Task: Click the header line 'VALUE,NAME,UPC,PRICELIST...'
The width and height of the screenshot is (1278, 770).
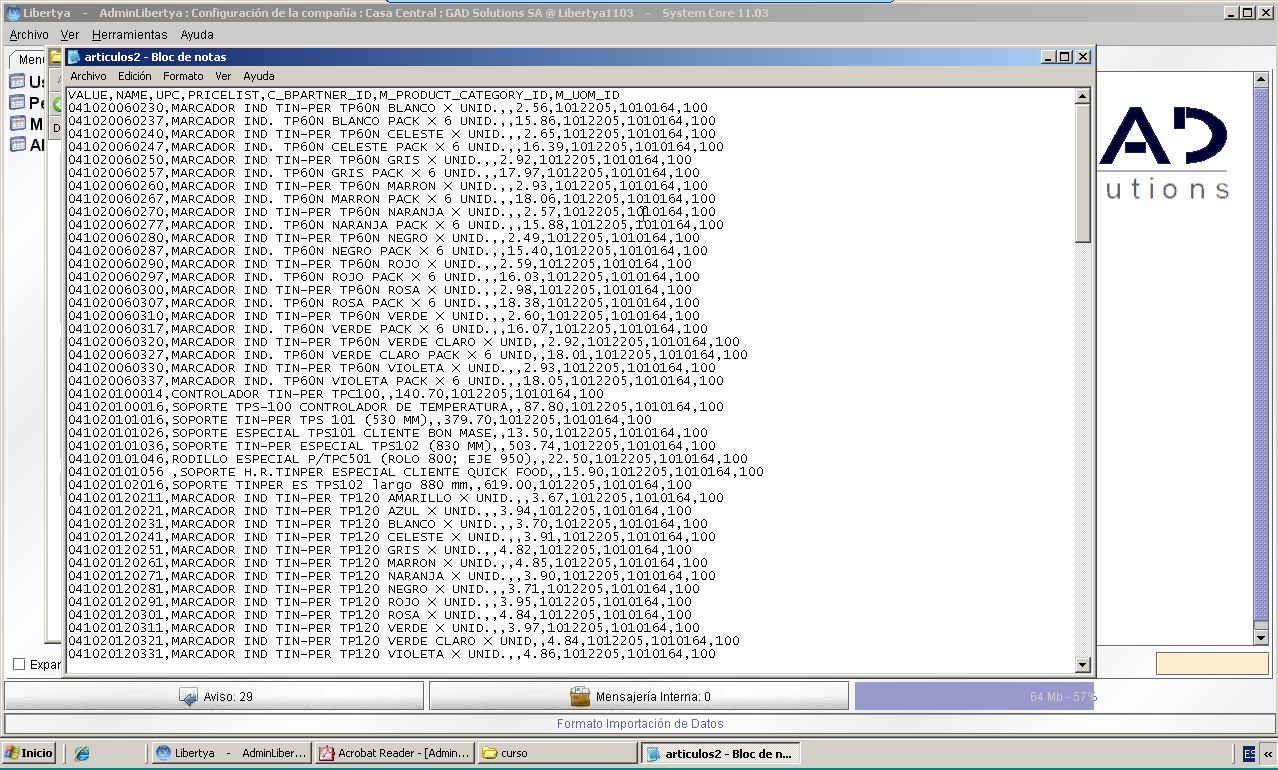Action: pos(343,95)
